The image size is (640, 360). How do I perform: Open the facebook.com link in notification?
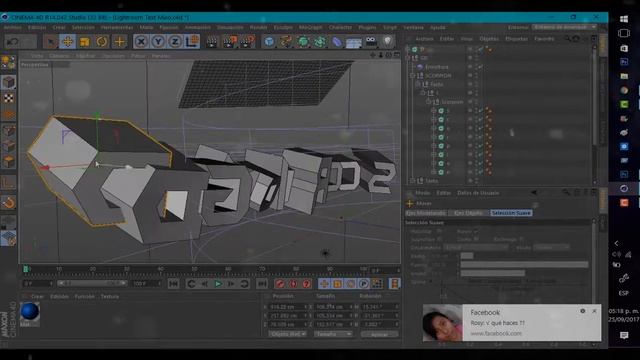tap(496, 333)
